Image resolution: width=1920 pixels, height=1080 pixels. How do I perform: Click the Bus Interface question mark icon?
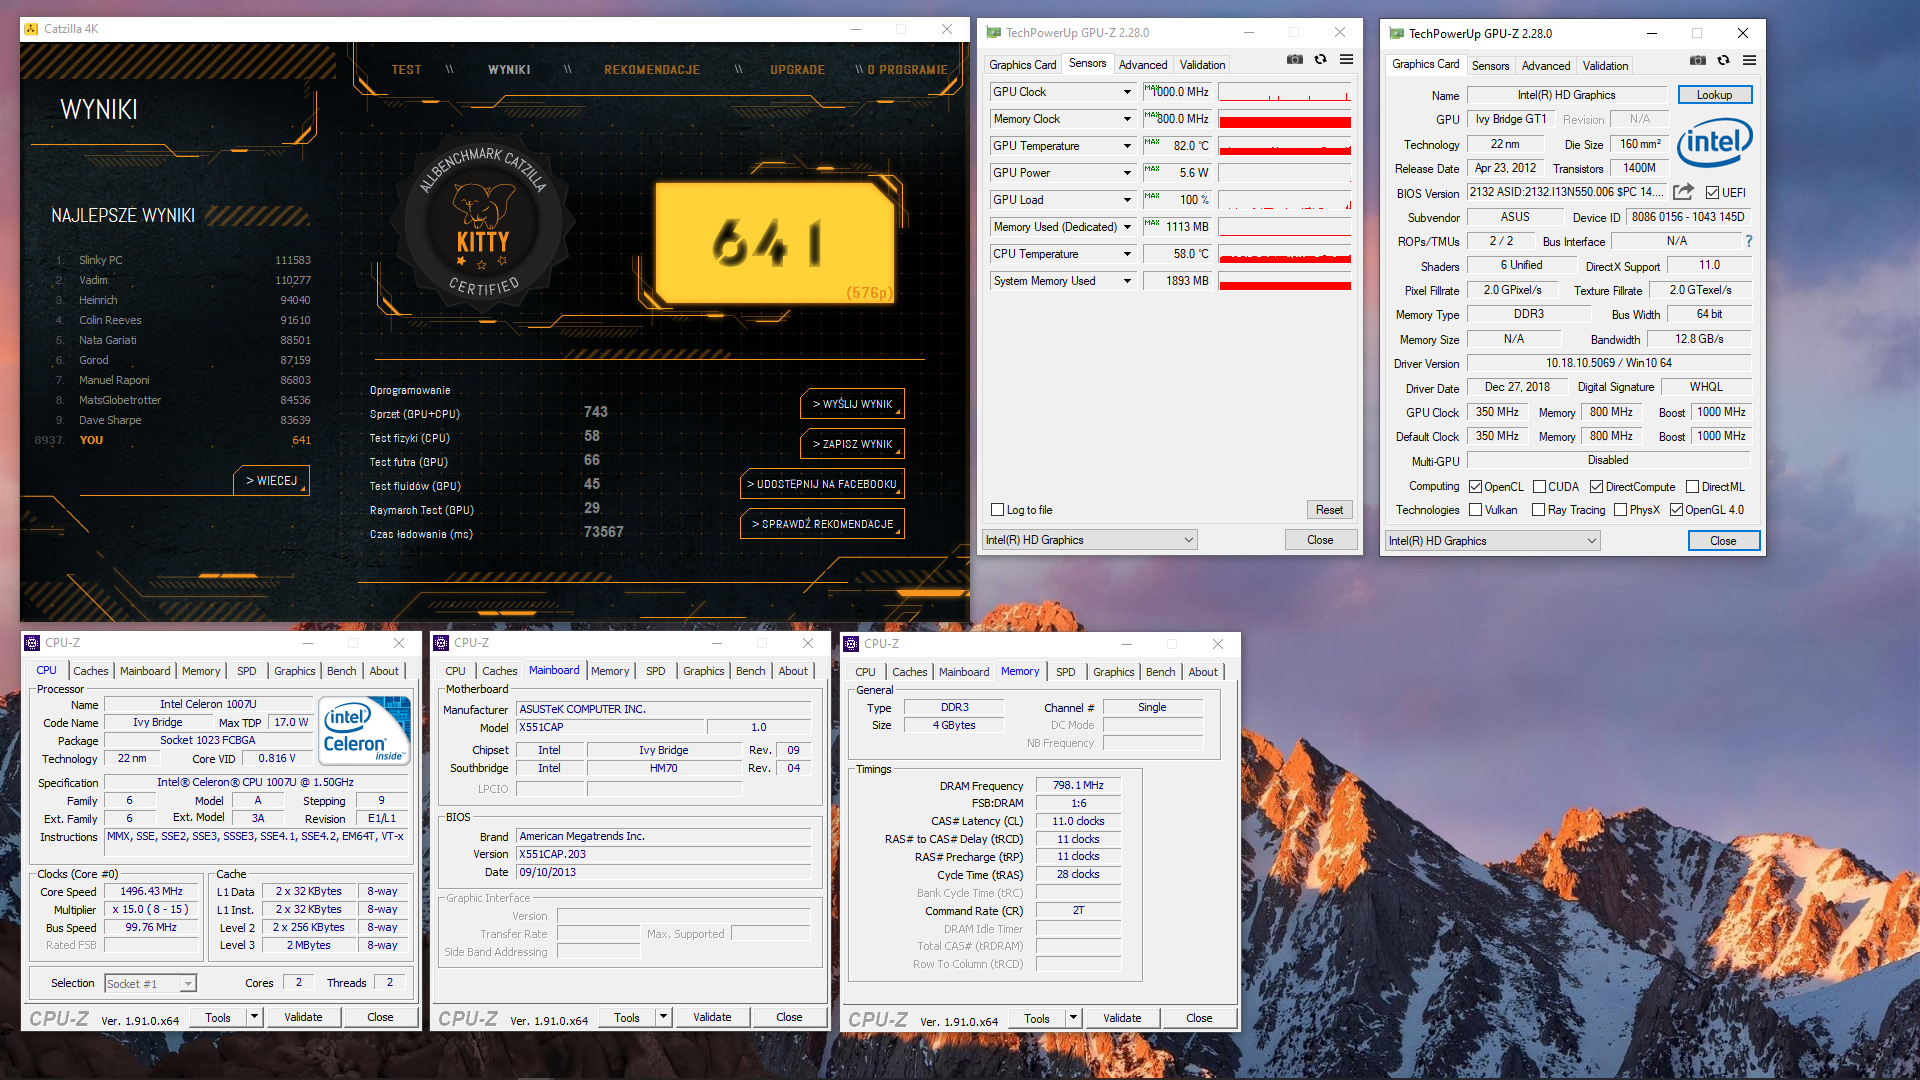[x=1749, y=241]
